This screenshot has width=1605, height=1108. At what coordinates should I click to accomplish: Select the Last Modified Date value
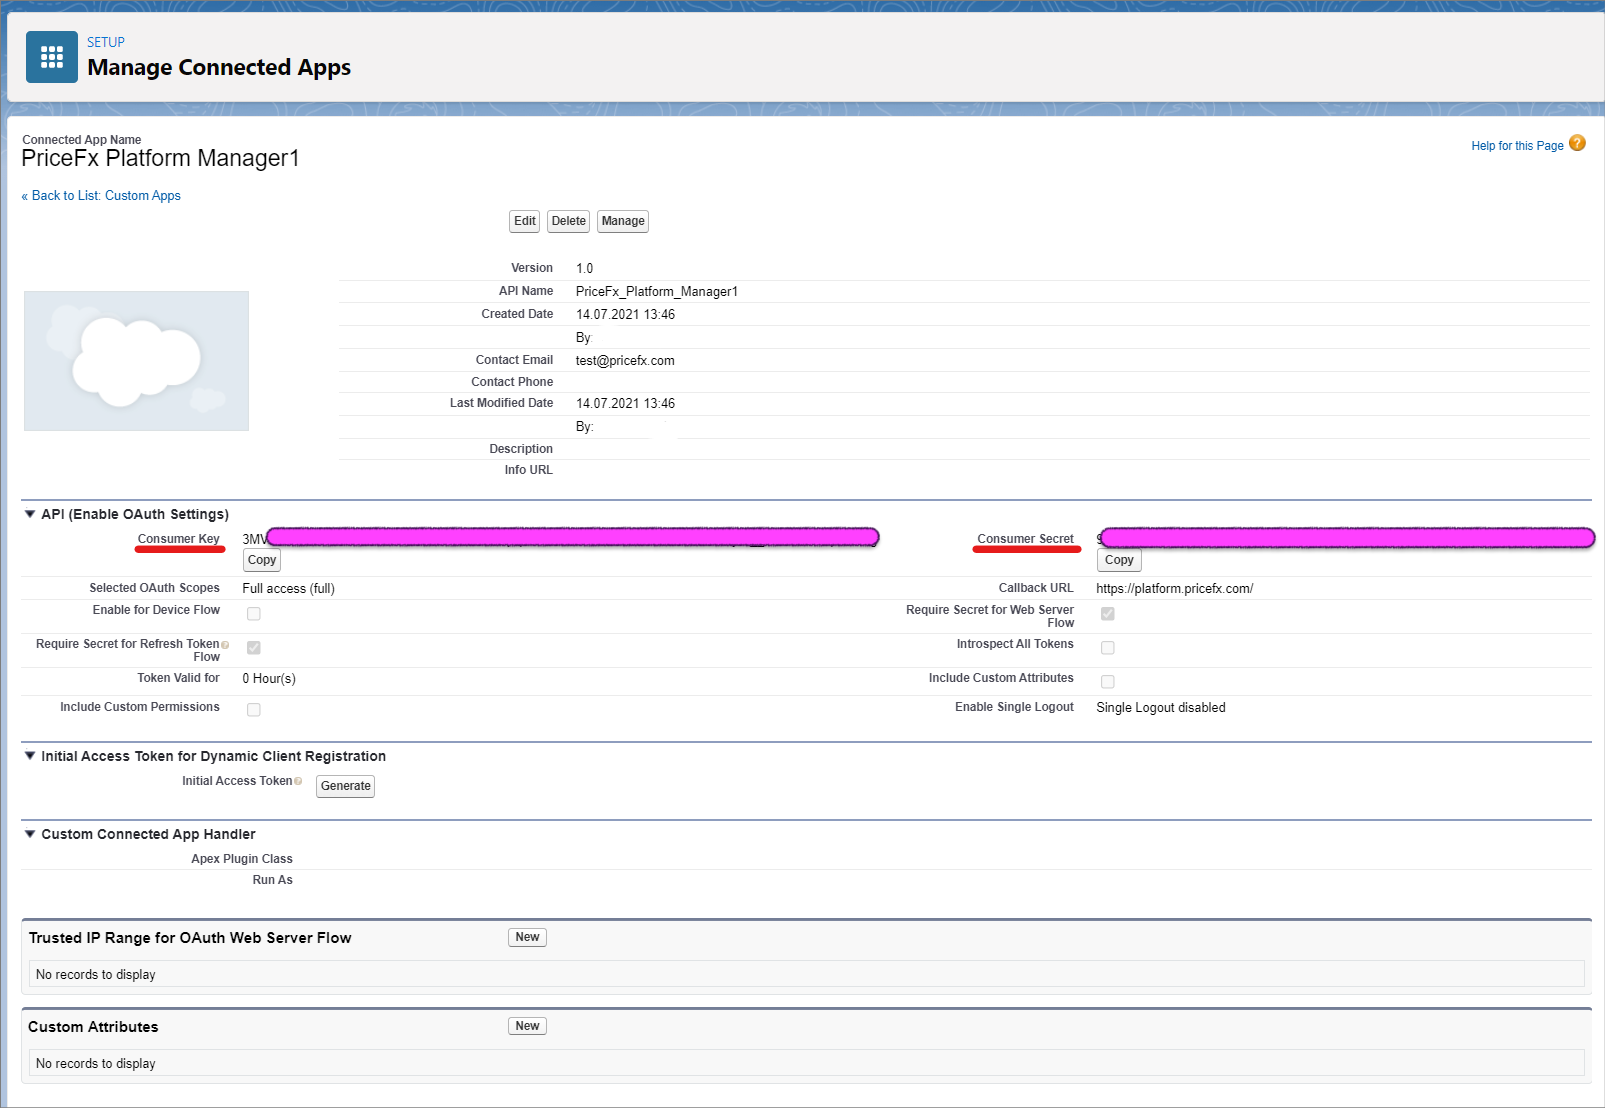click(x=626, y=404)
